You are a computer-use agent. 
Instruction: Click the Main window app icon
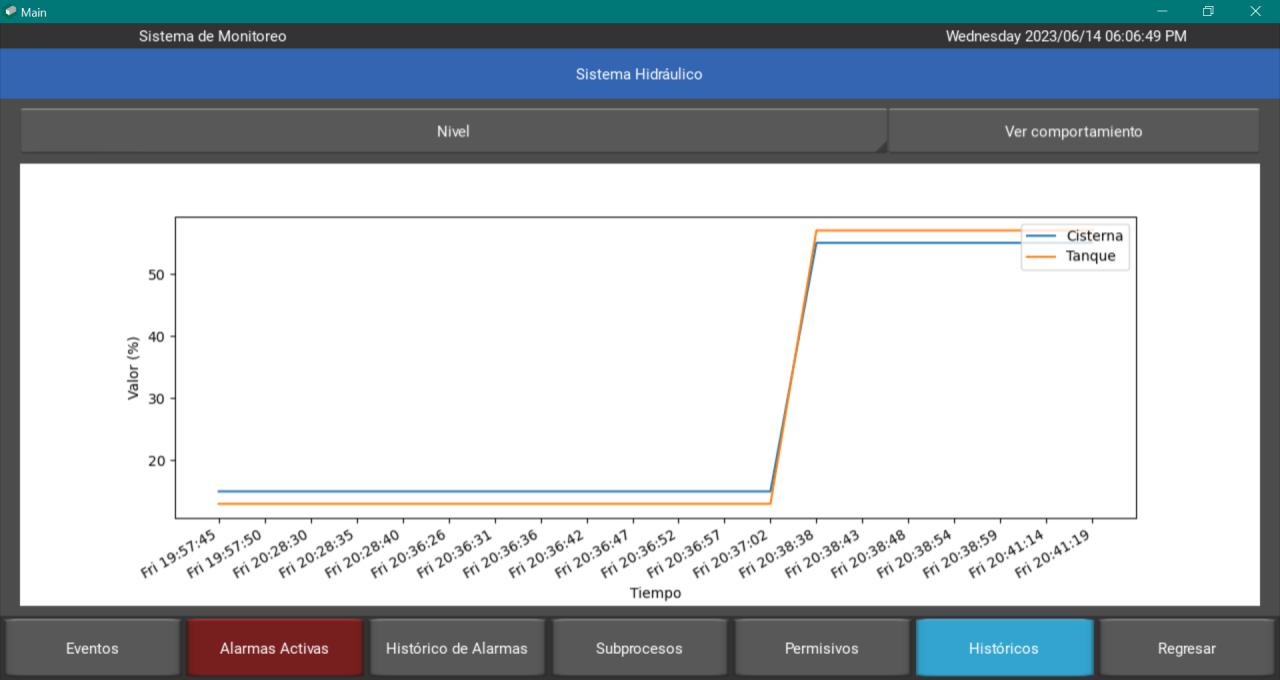pyautogui.click(x=11, y=12)
